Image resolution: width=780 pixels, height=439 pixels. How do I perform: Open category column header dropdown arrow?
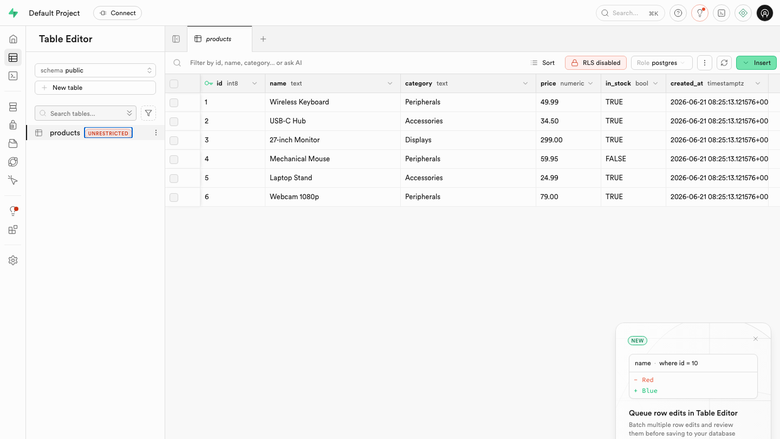(525, 84)
